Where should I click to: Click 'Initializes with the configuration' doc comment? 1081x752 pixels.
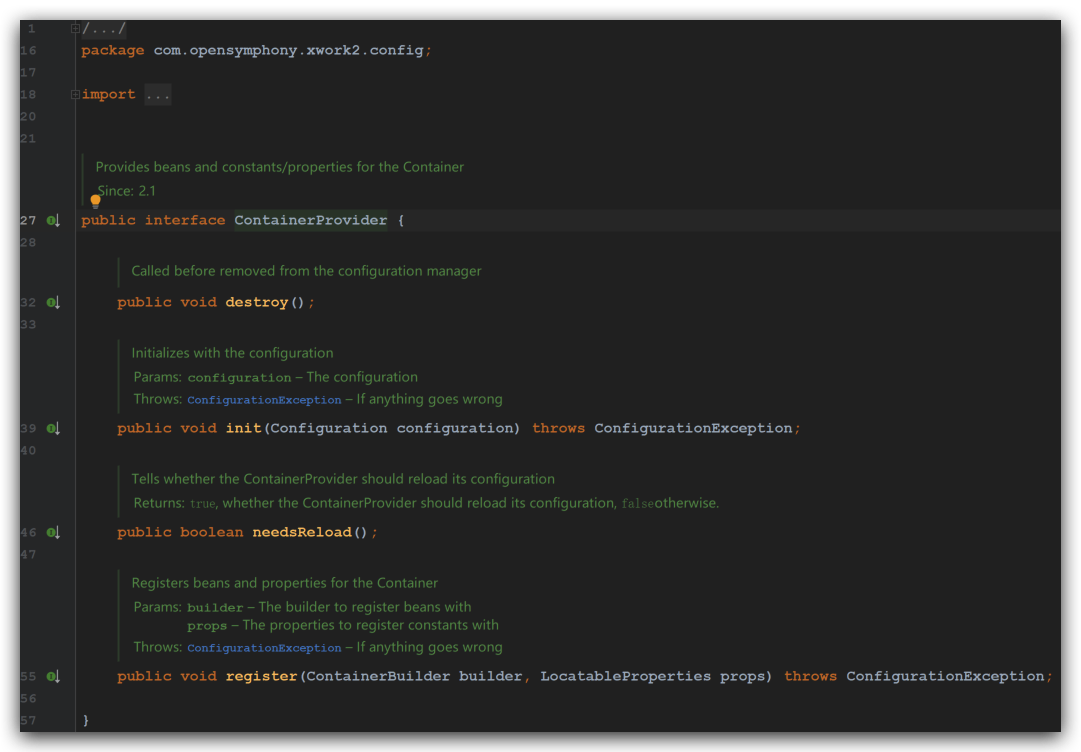pos(232,353)
